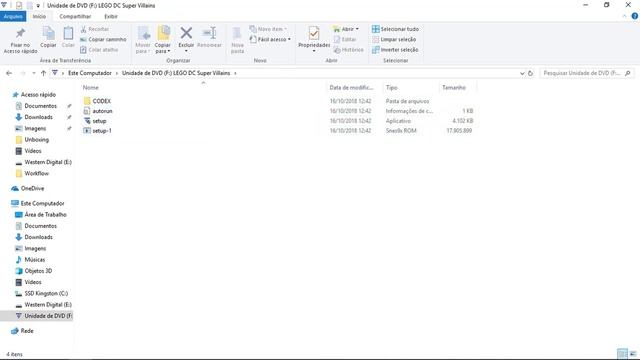Collapse the ribbon with the chevron
Screen dimensions: 640x360
point(624,16)
